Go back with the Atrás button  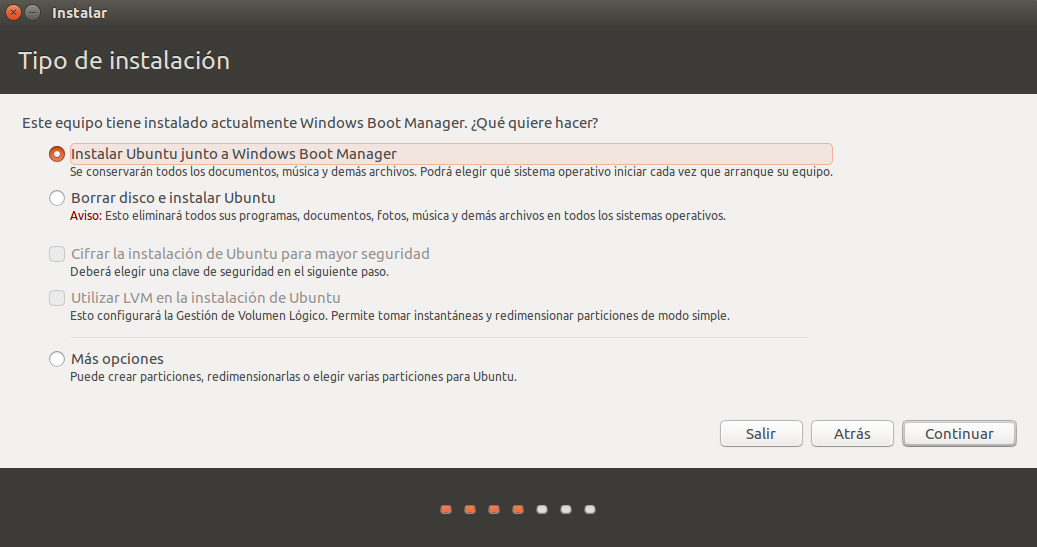pos(851,434)
